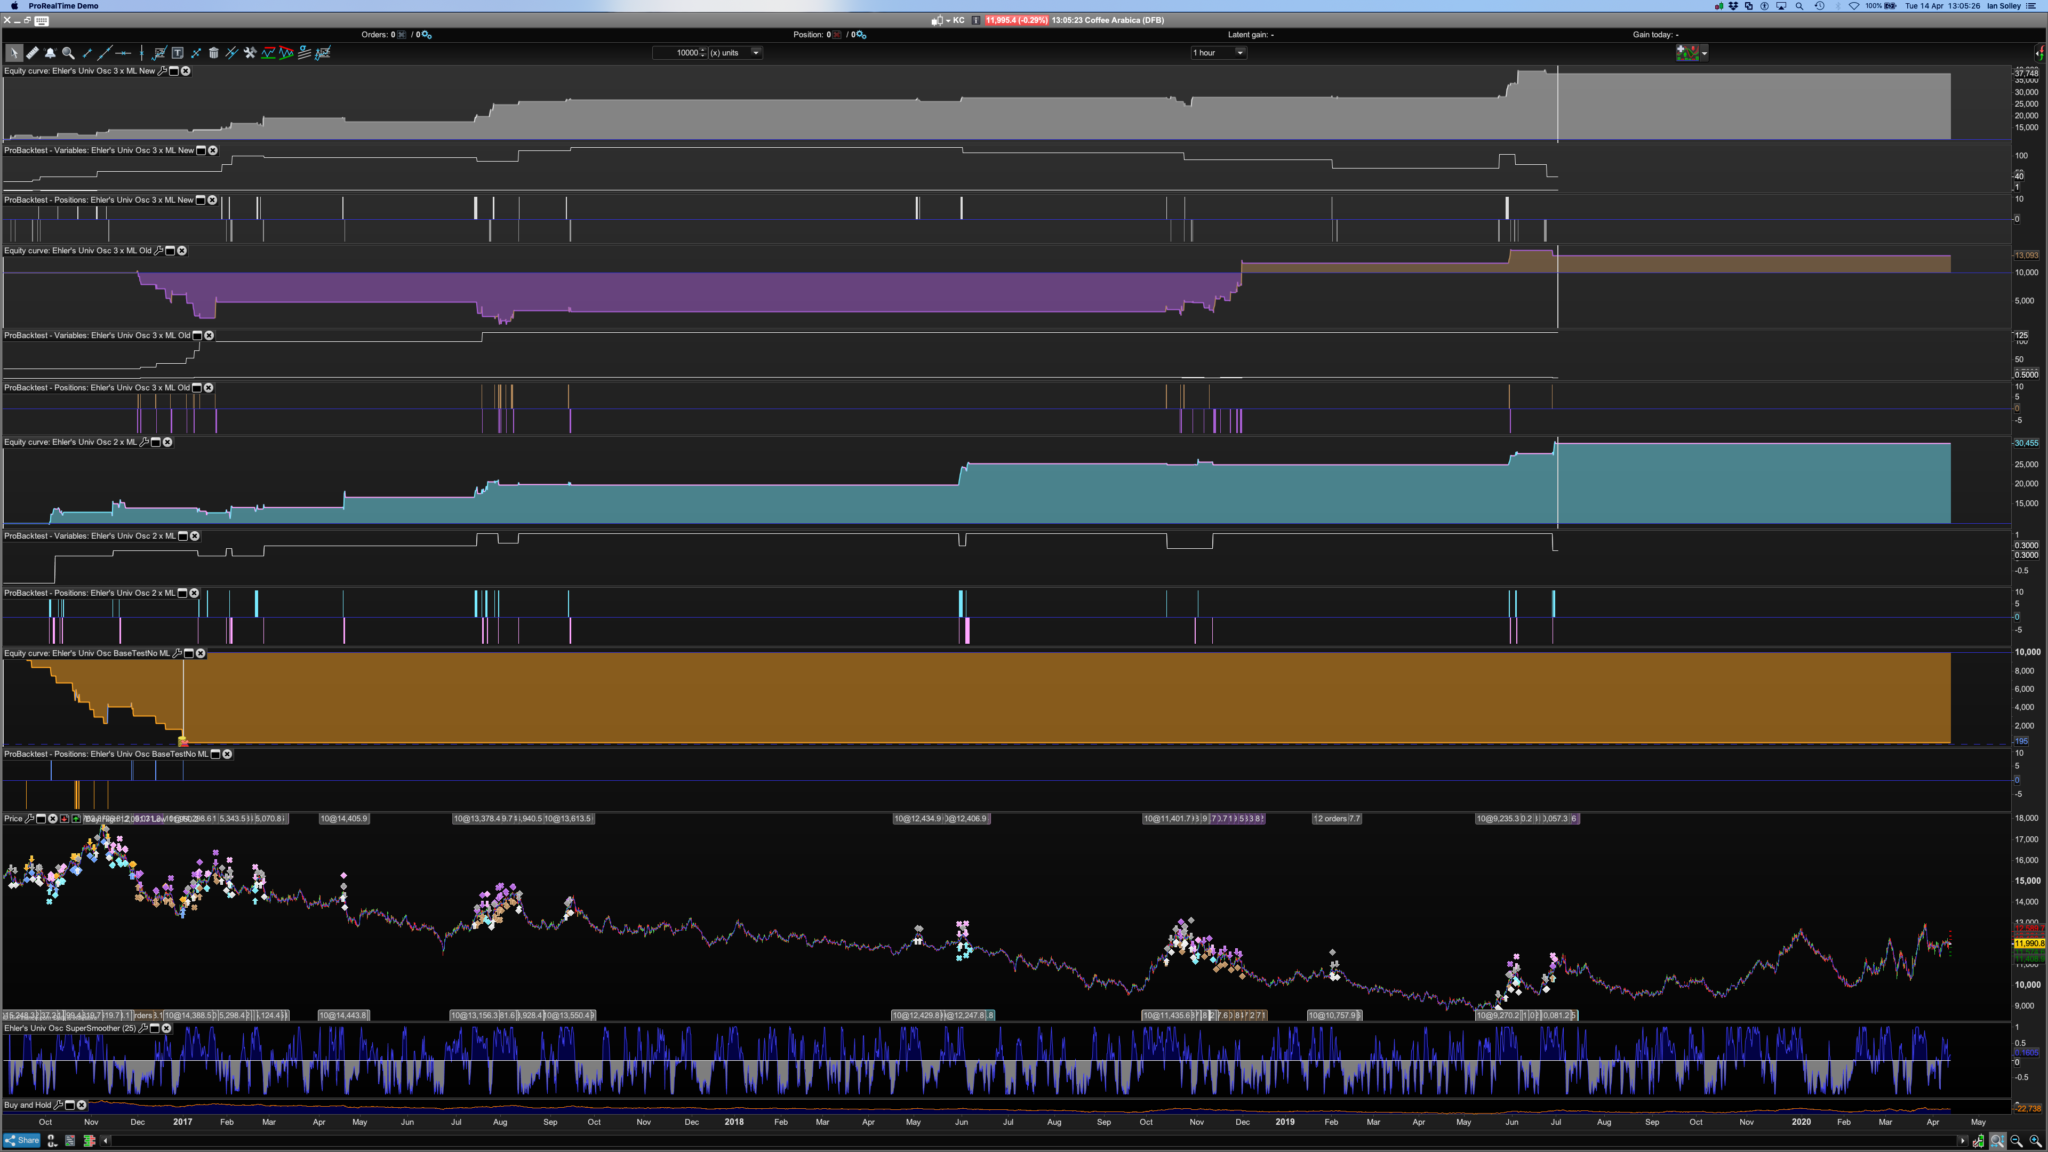Expand the add indicator dropdown arrow
The width and height of the screenshot is (2048, 1152).
tap(1704, 53)
